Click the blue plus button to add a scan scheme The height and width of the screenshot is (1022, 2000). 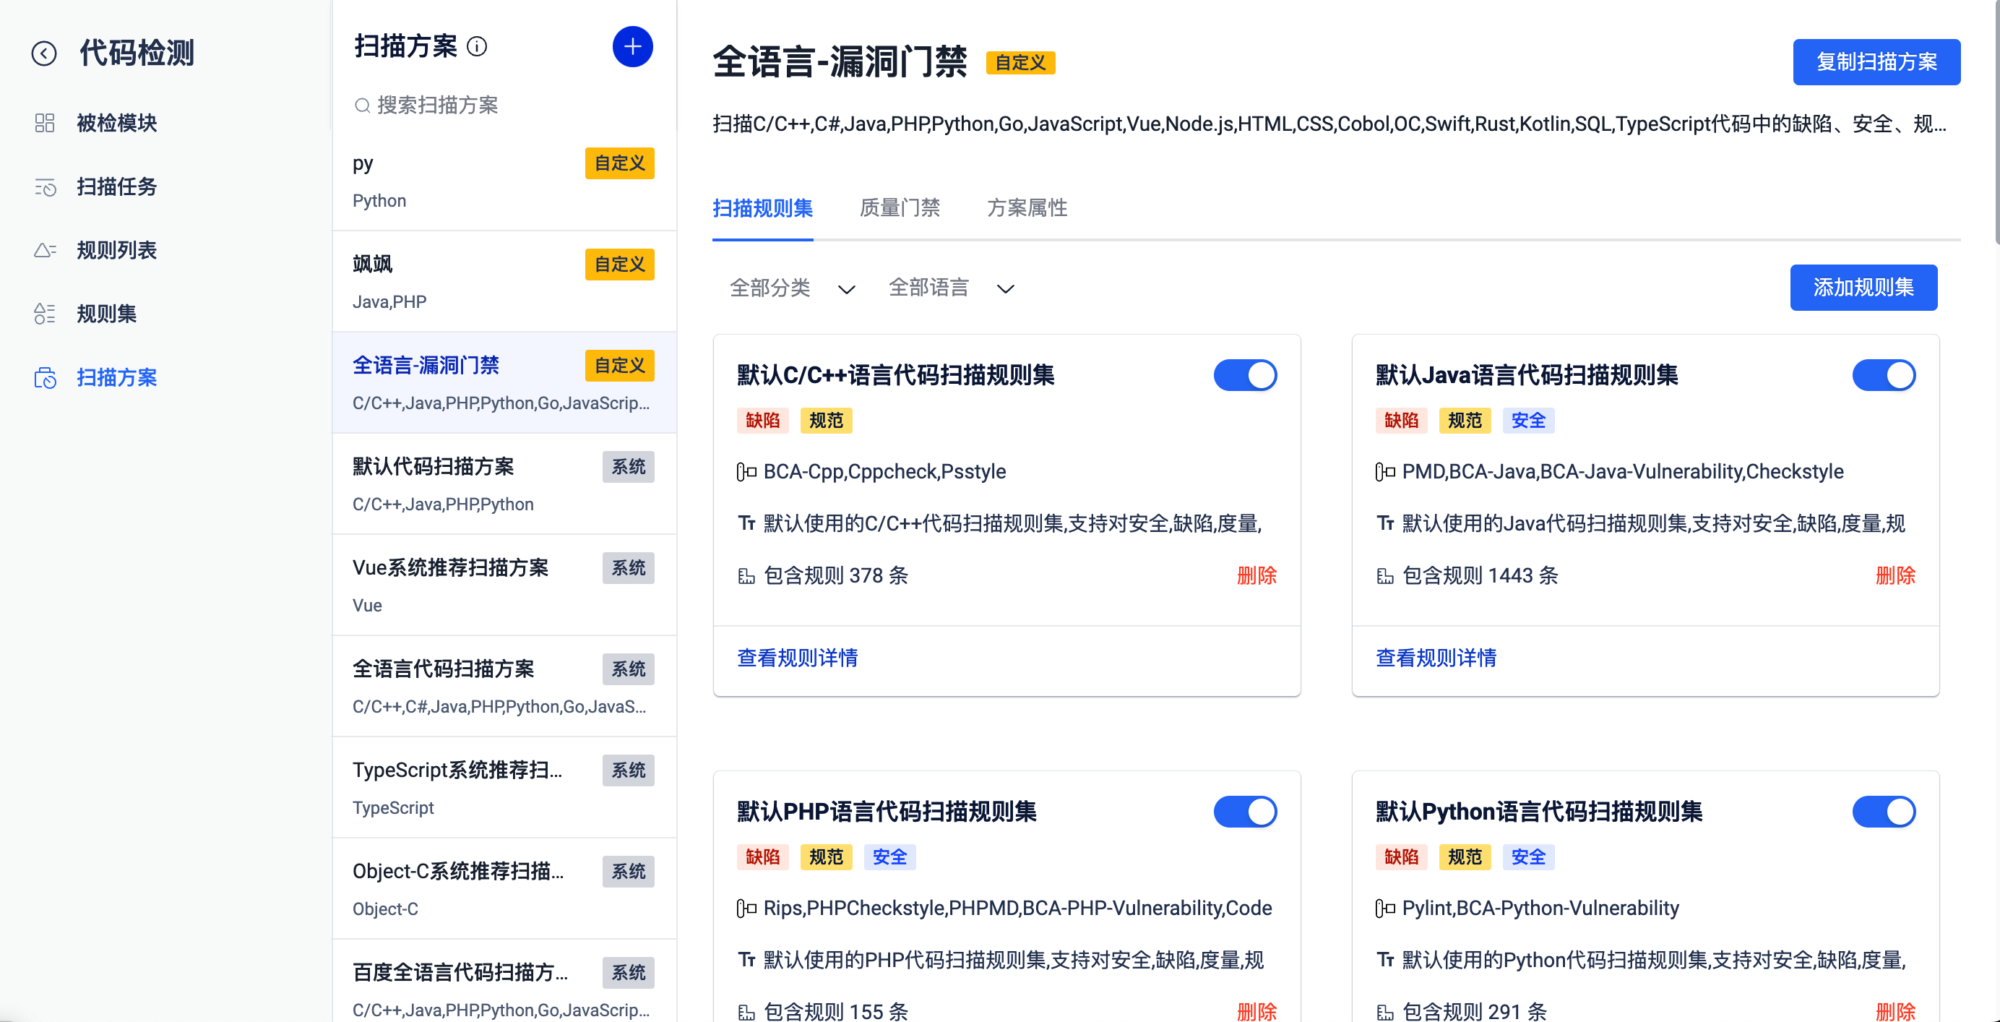pyautogui.click(x=632, y=46)
